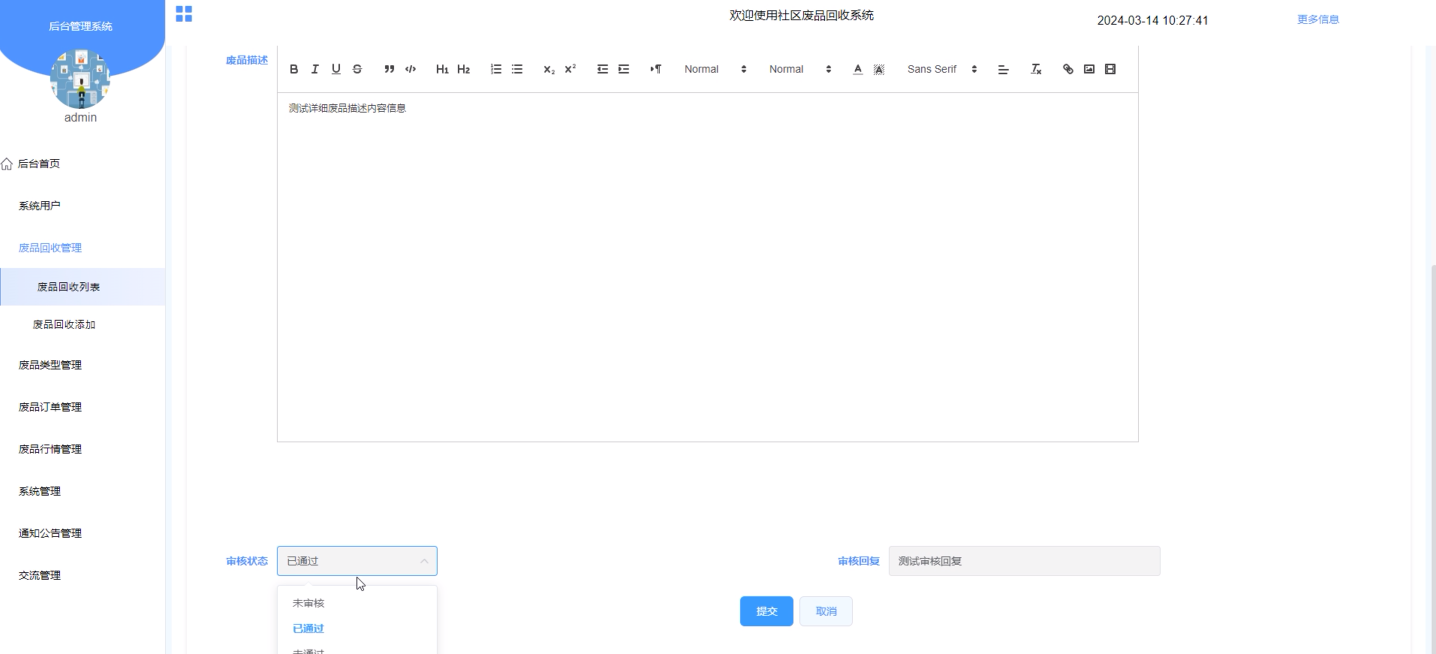The height and width of the screenshot is (654, 1436).
Task: Insert an image via the image icon
Action: [x=1089, y=69]
